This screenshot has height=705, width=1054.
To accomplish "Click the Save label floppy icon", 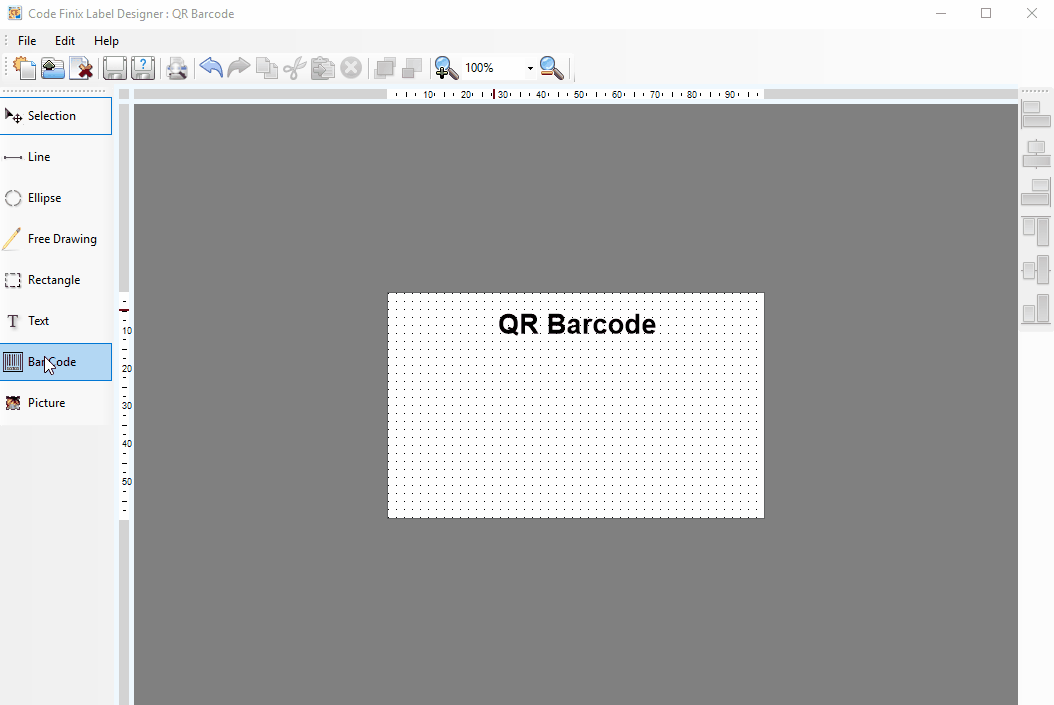I will point(115,68).
